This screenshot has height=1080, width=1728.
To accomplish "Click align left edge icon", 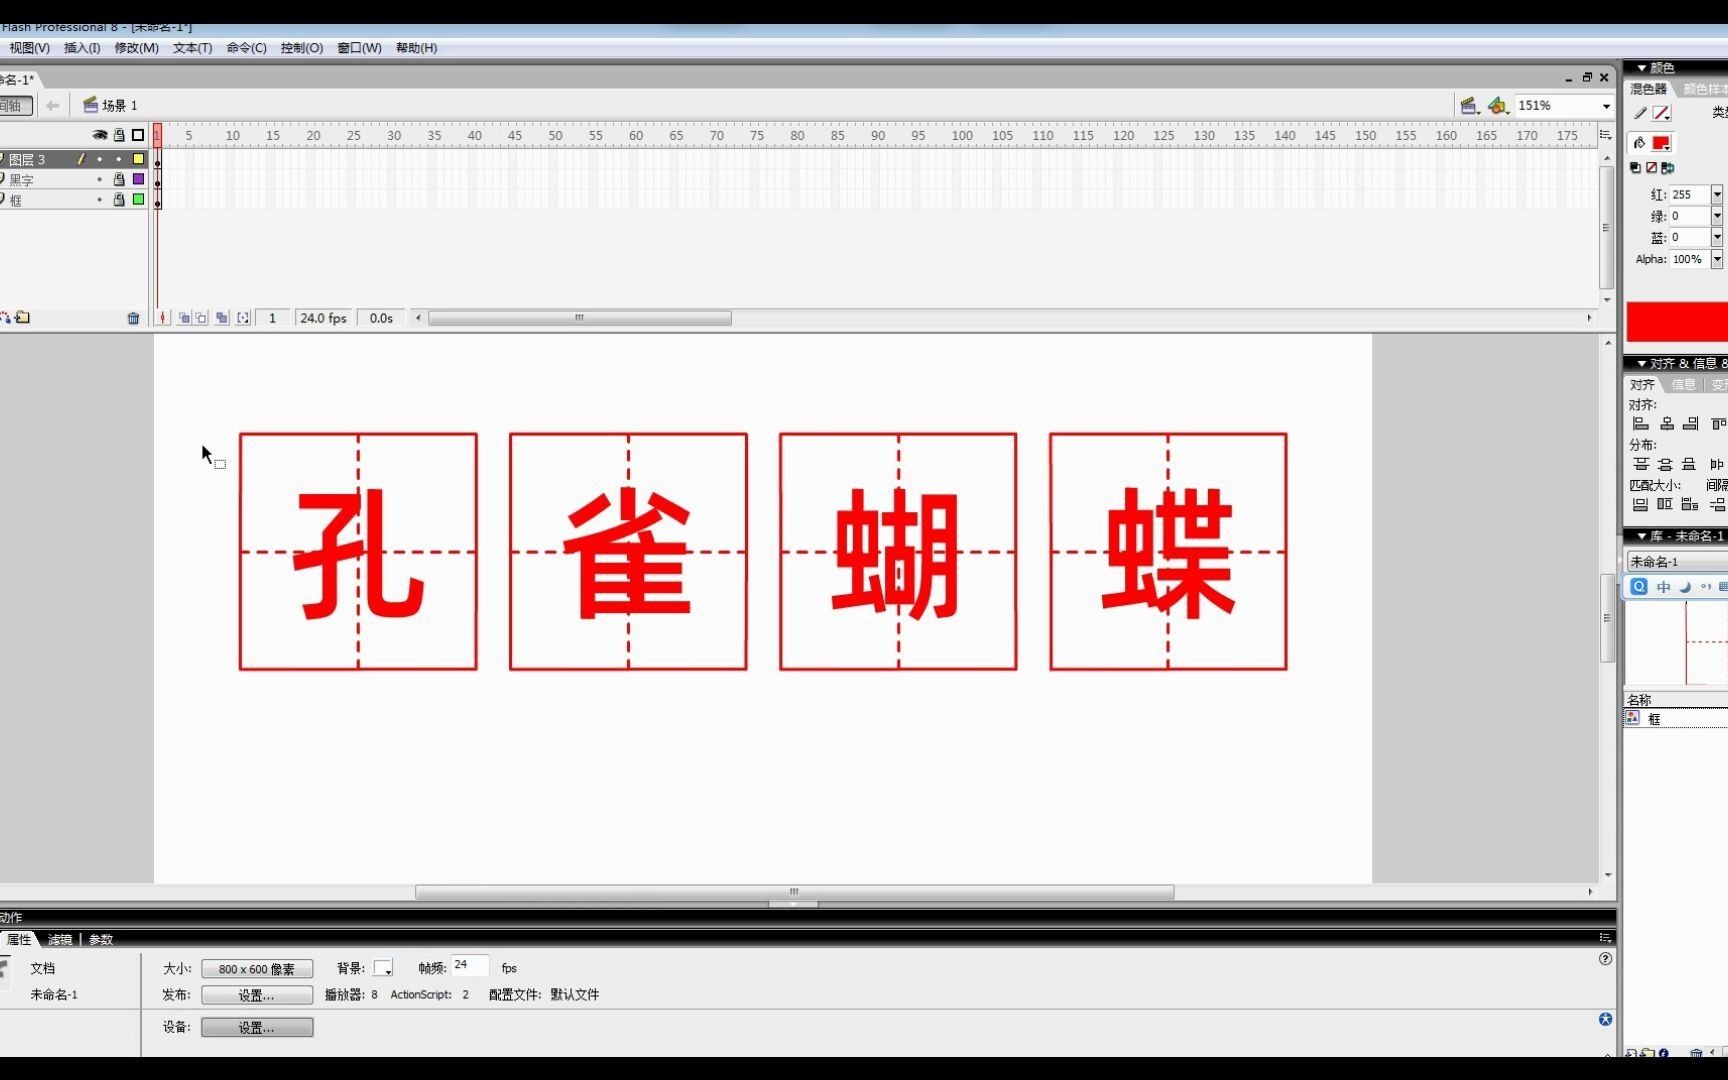I will pos(1641,424).
